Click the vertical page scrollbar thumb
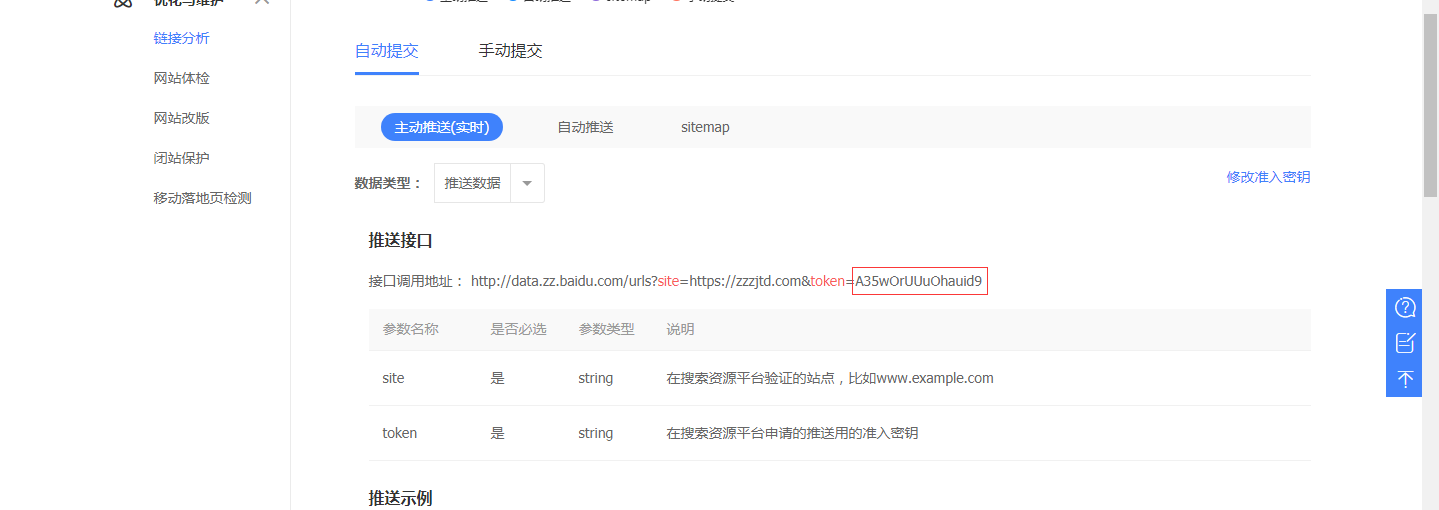This screenshot has width=1439, height=510. pos(1431,105)
